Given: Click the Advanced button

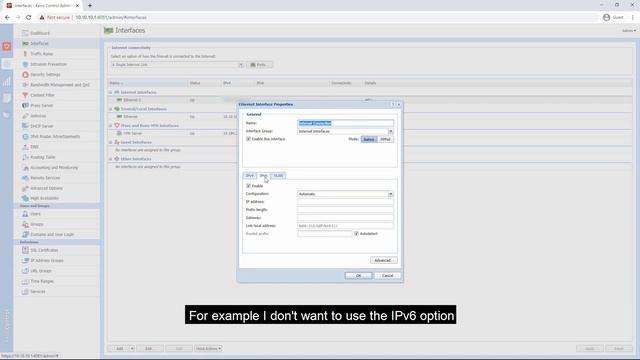Looking at the screenshot, I should (383, 260).
